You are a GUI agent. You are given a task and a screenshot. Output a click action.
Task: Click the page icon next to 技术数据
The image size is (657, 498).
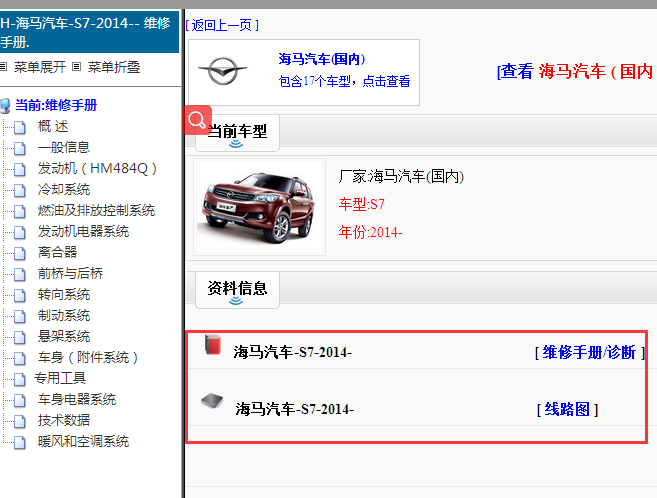click(x=19, y=421)
